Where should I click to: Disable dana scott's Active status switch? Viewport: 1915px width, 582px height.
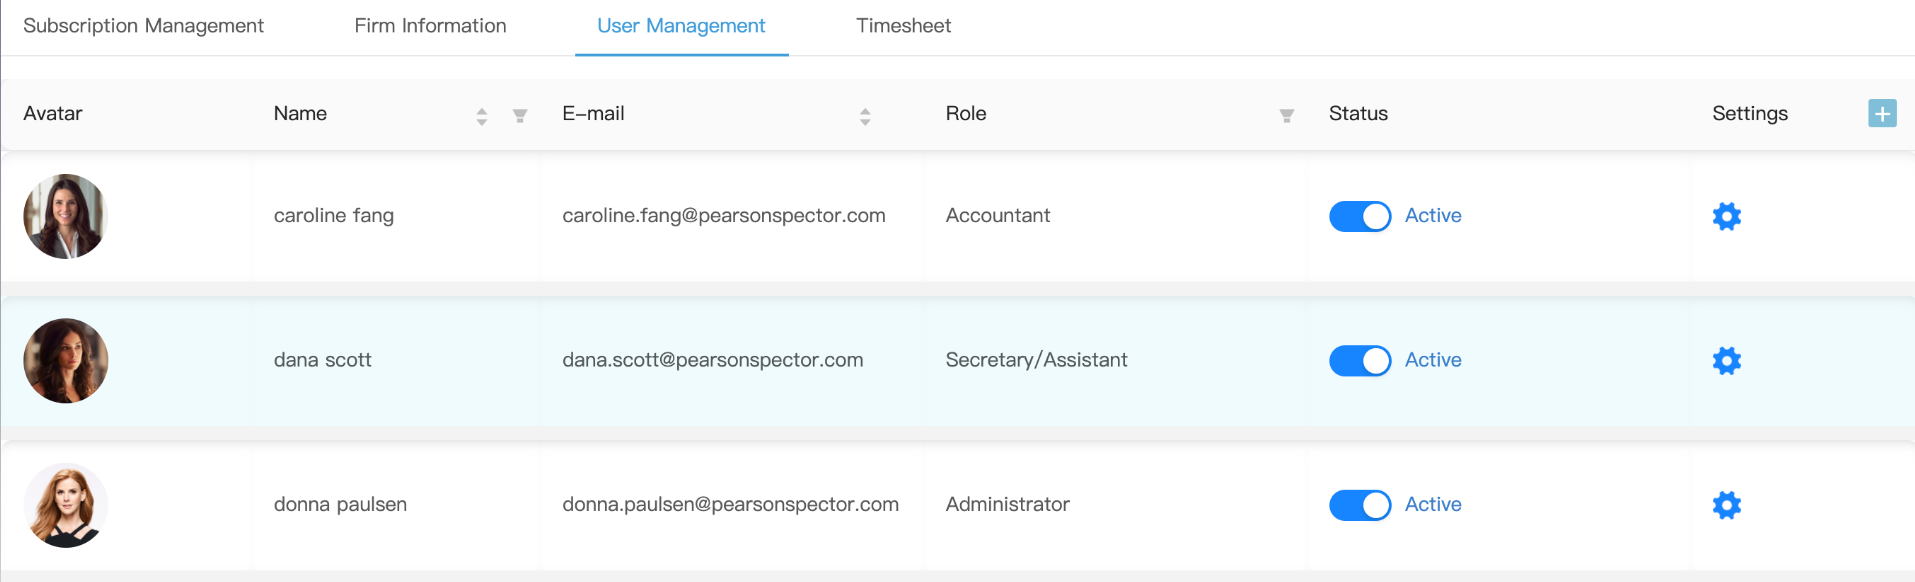coord(1359,361)
